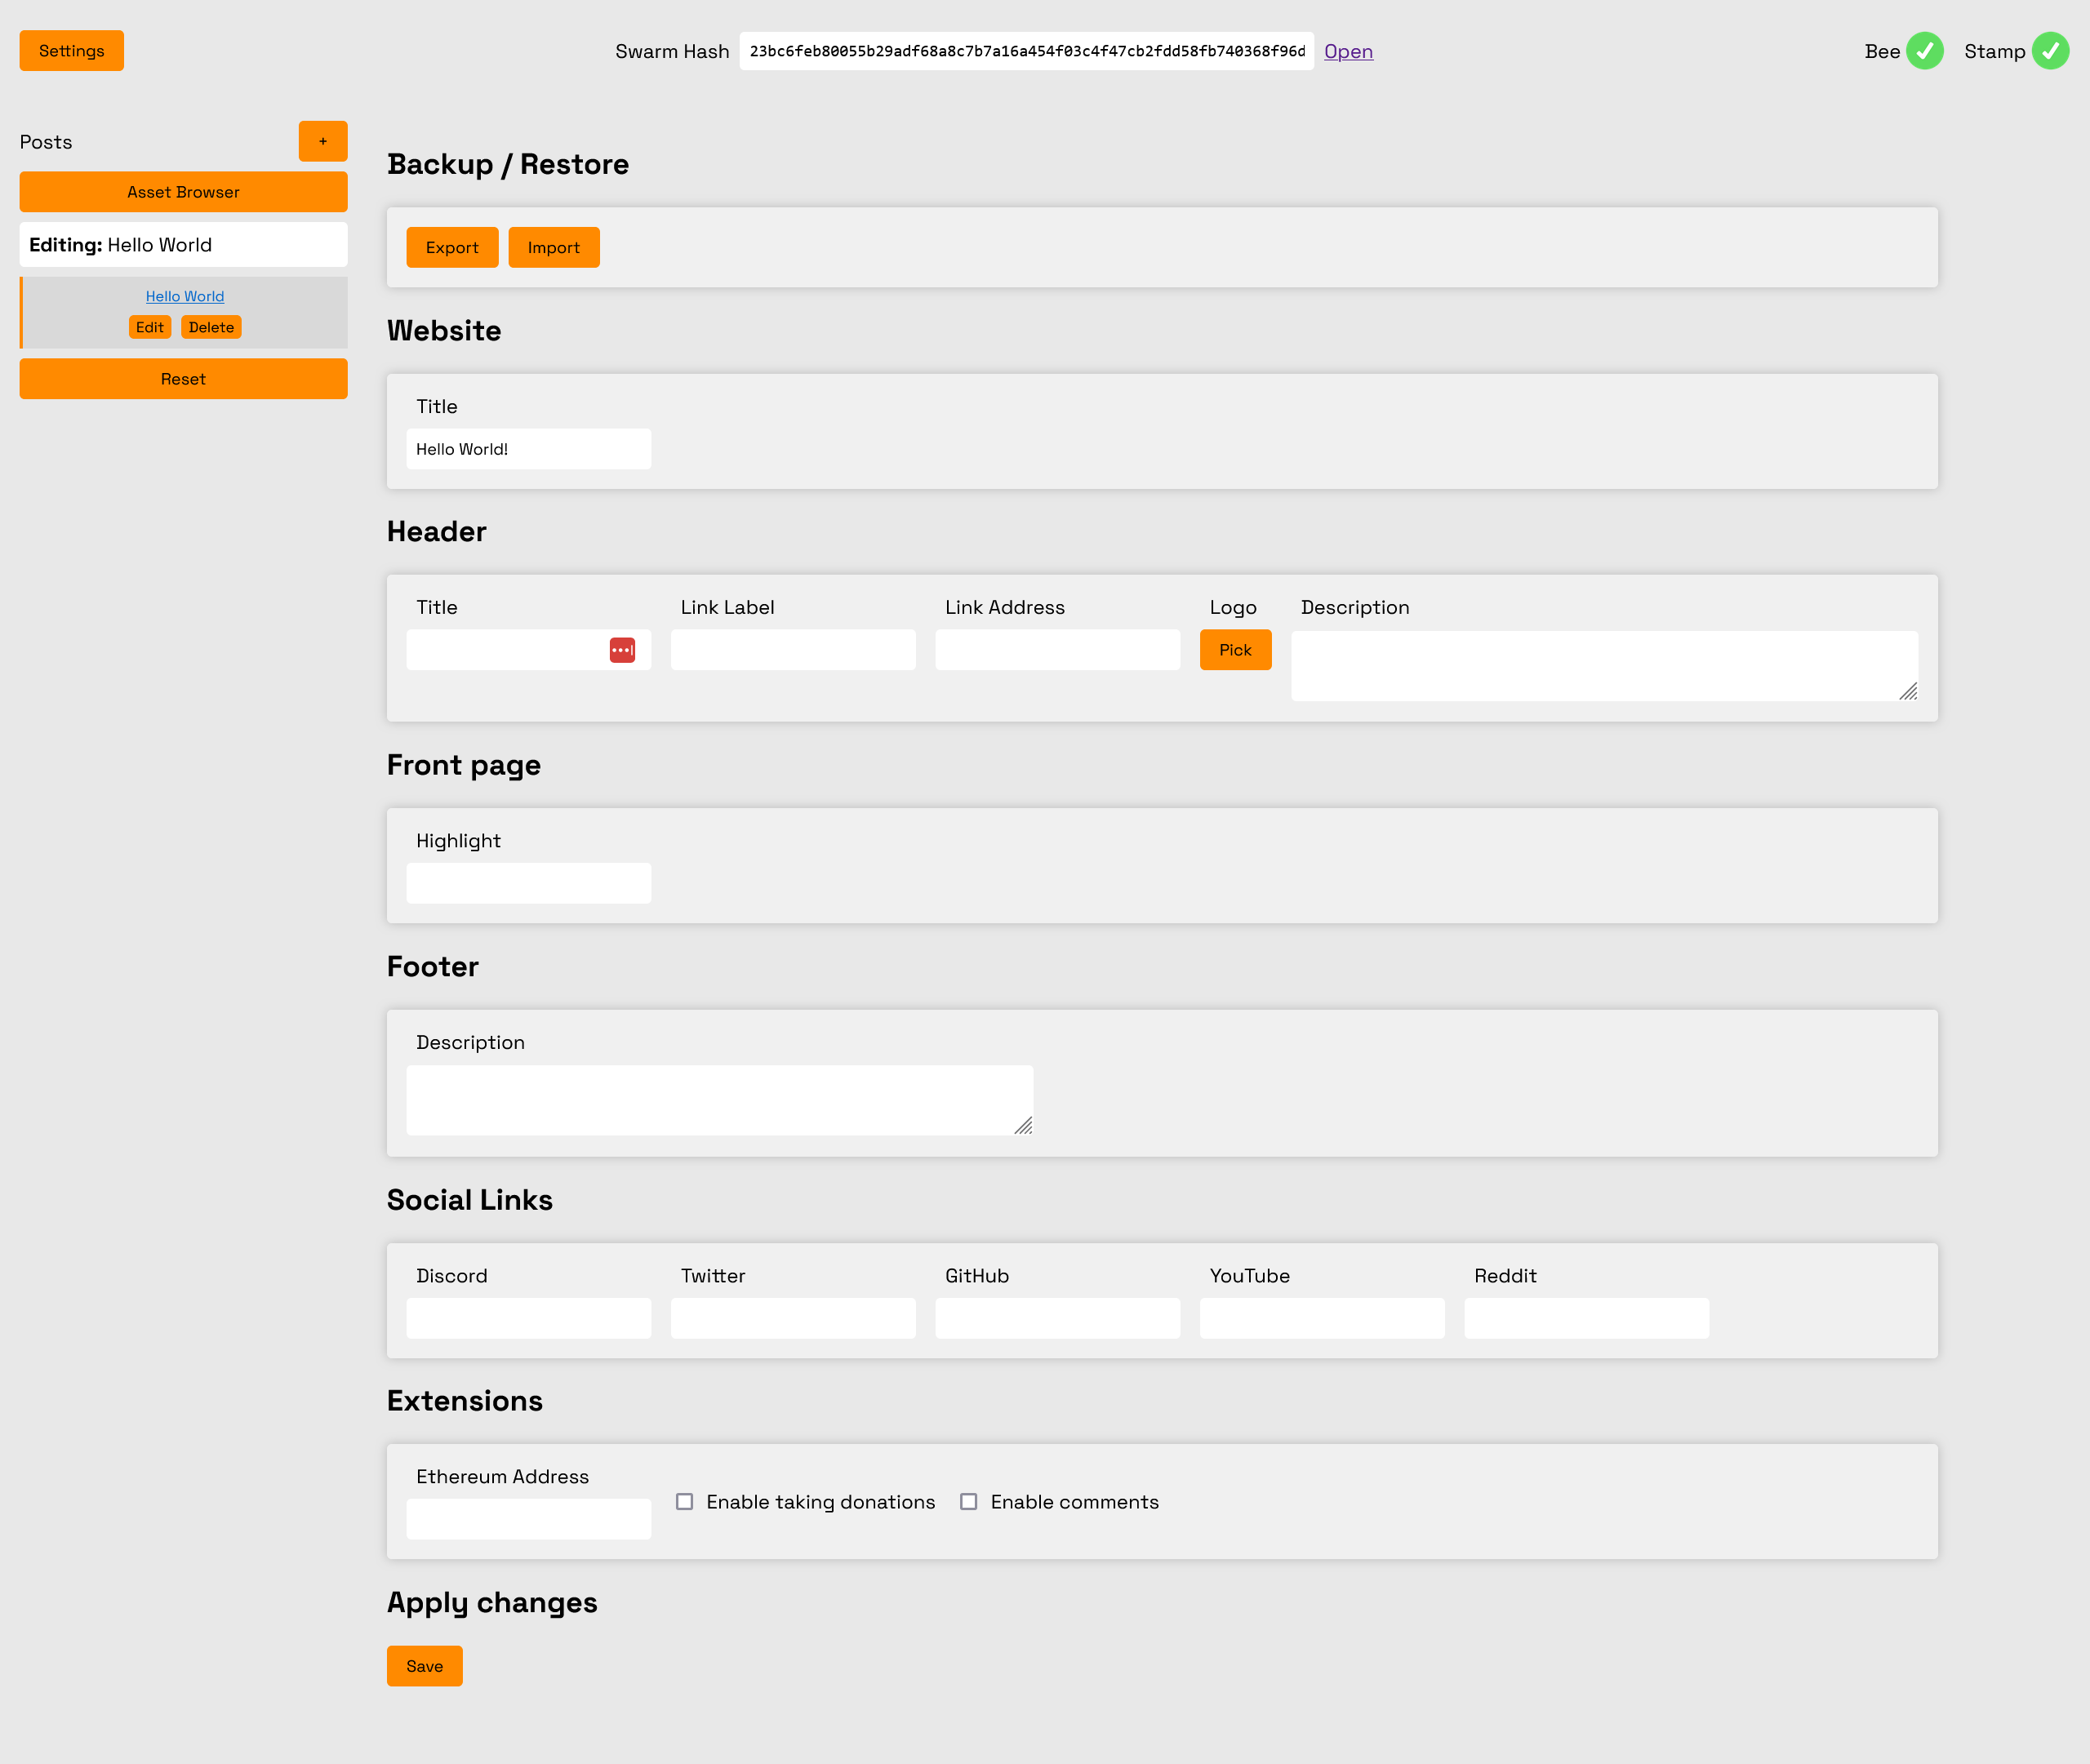Pick a logo for the header
This screenshot has width=2090, height=1764.
click(1234, 650)
